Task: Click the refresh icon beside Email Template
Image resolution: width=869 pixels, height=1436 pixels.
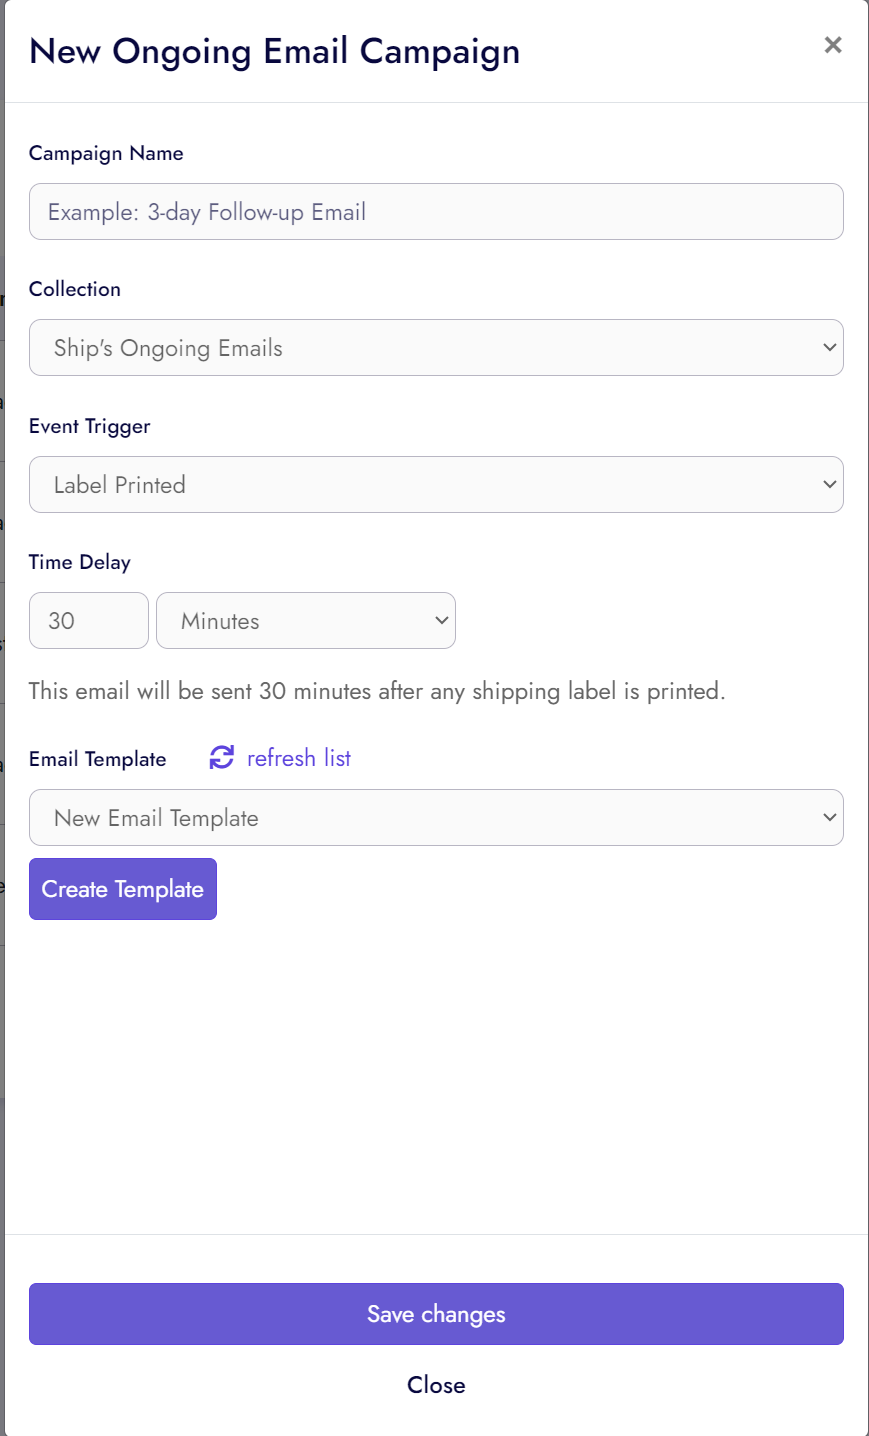Action: coord(220,757)
